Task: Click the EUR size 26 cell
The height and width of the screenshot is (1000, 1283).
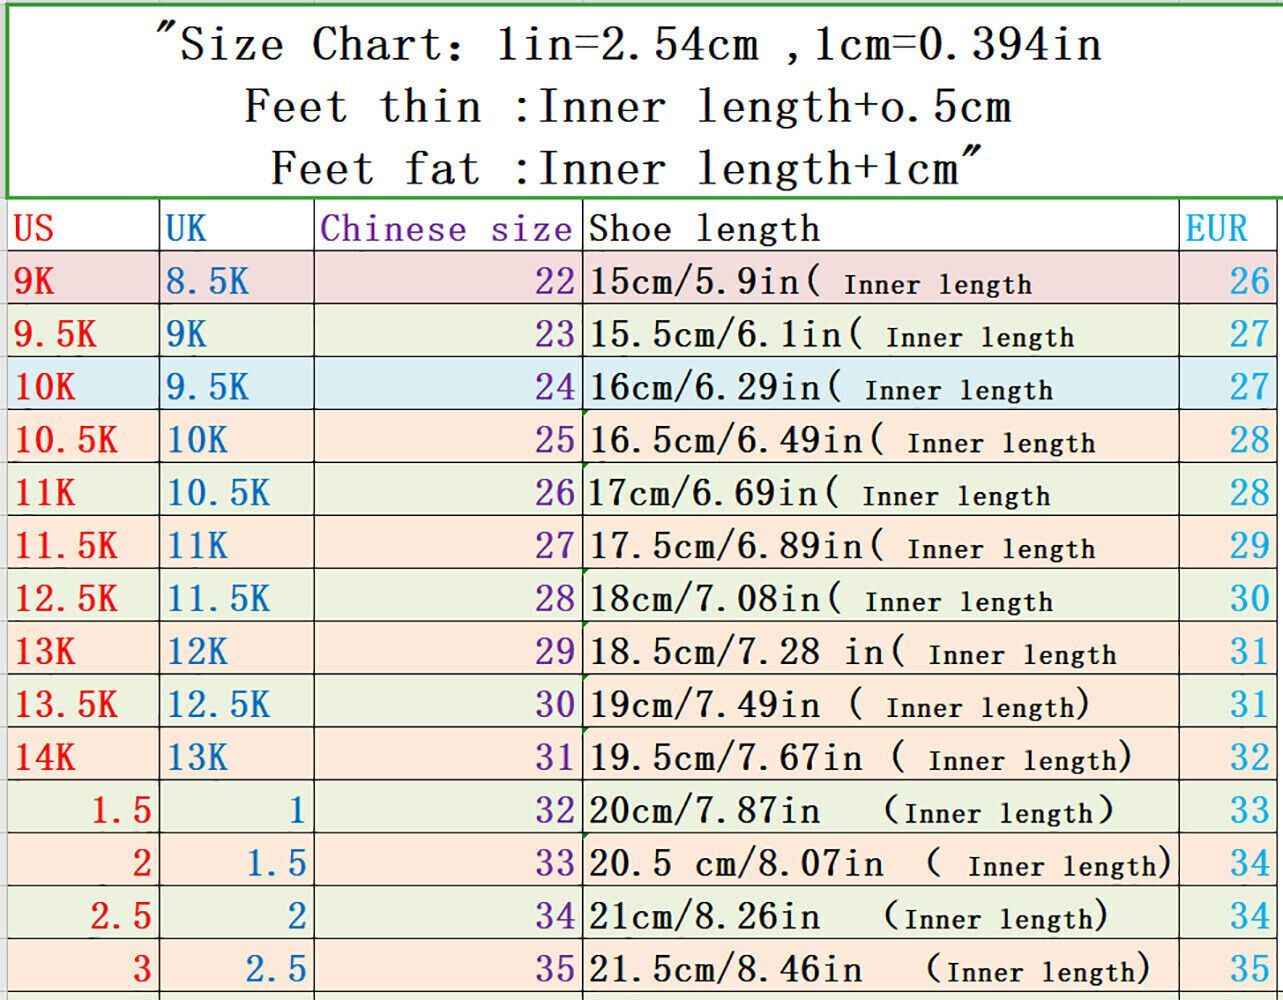Action: (1227, 281)
